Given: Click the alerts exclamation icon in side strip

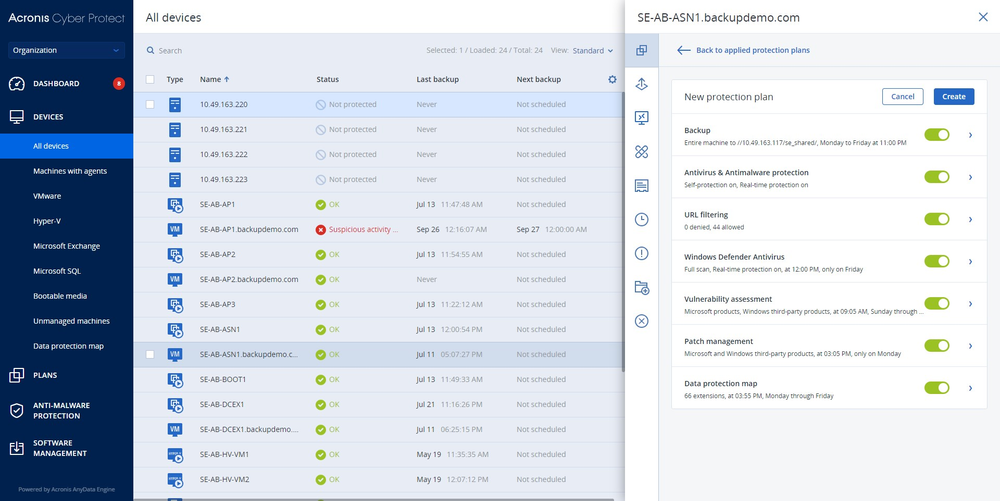Looking at the screenshot, I should (x=642, y=253).
